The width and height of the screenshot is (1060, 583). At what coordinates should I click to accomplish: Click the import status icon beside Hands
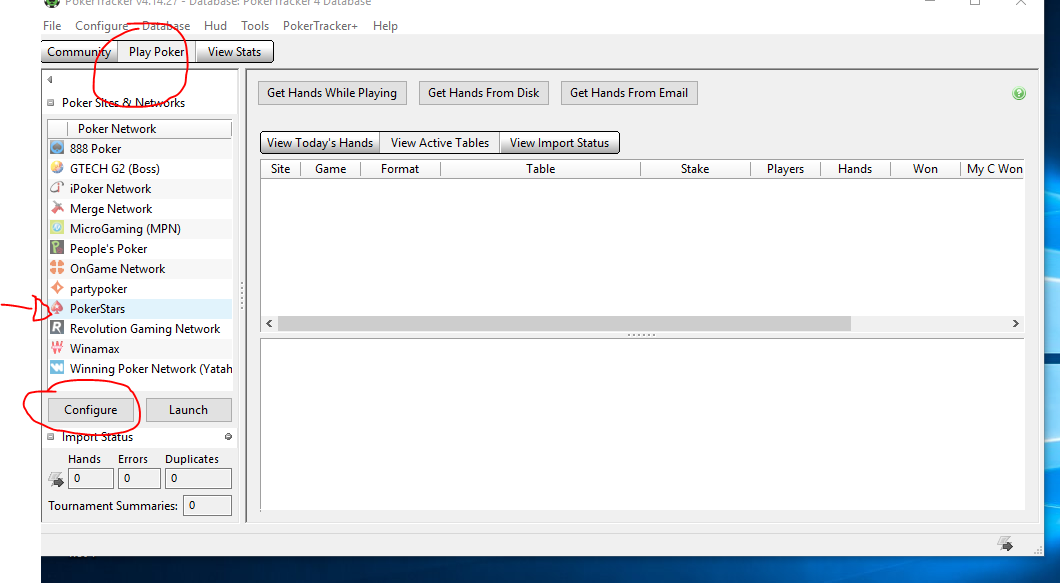tap(56, 480)
